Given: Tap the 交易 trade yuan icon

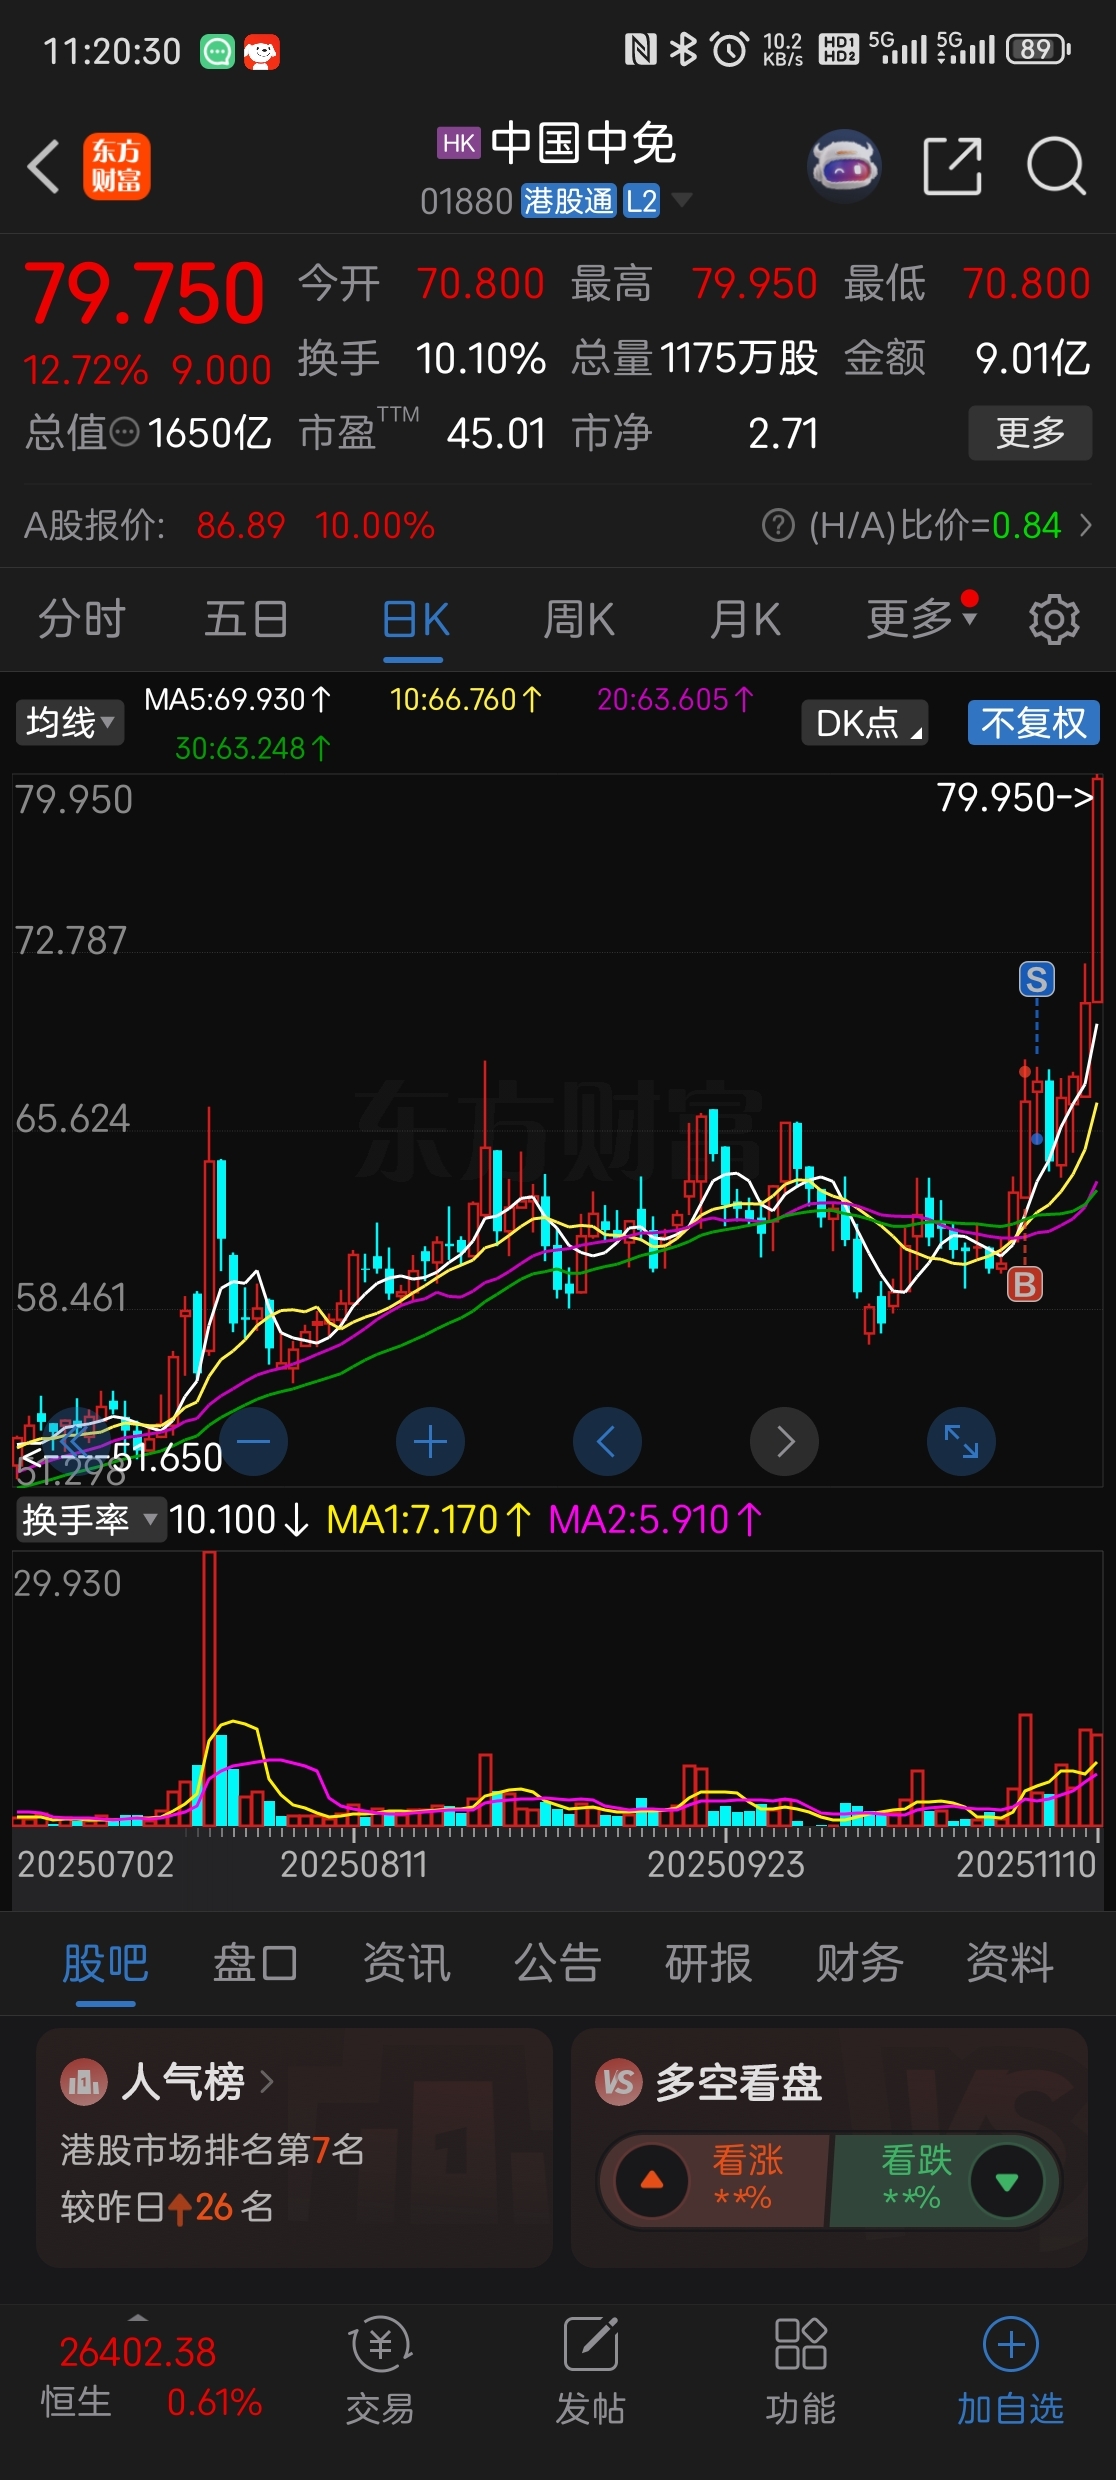Looking at the screenshot, I should click(380, 2345).
